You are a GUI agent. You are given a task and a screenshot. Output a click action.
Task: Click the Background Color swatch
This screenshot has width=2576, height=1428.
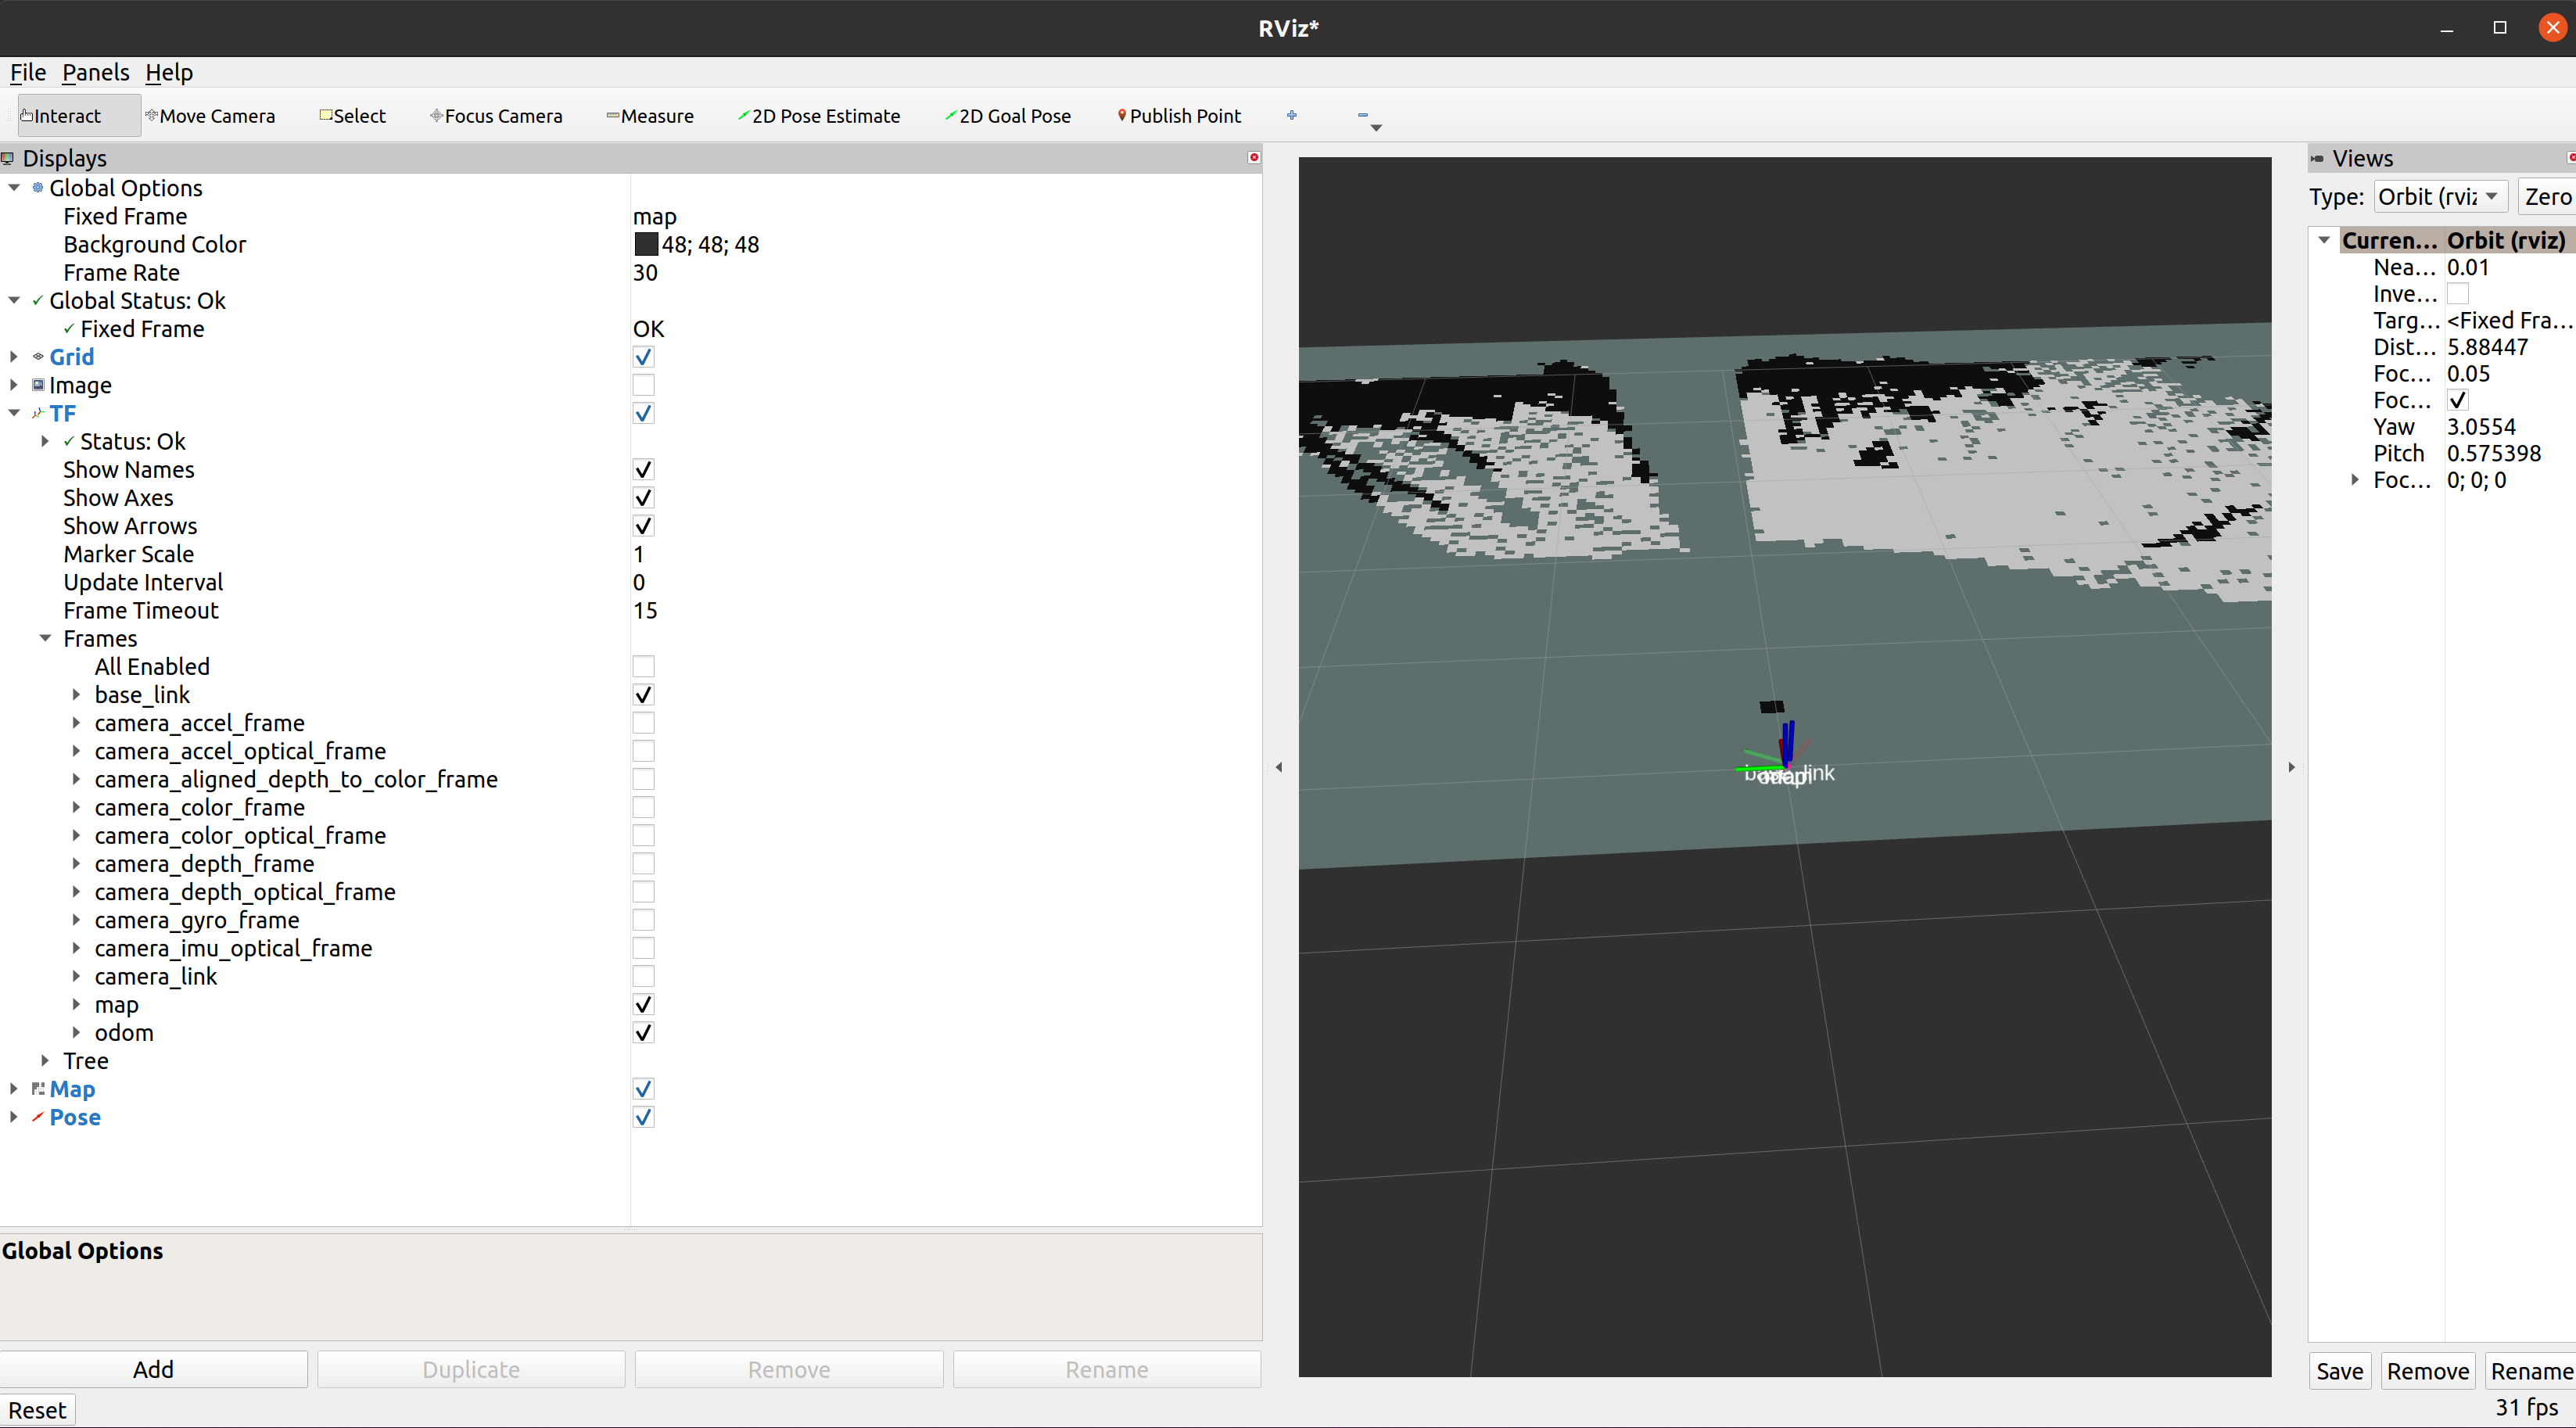[x=646, y=244]
